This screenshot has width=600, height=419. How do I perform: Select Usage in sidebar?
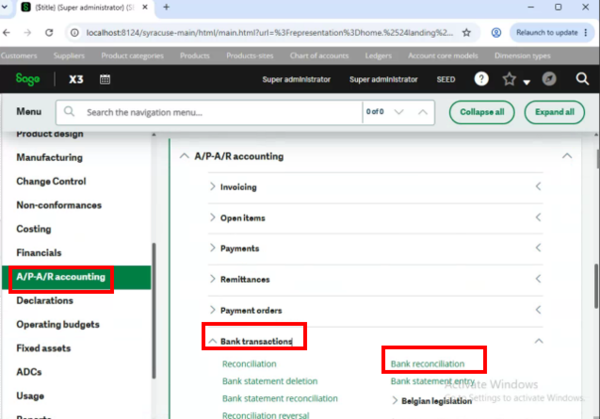coord(30,396)
